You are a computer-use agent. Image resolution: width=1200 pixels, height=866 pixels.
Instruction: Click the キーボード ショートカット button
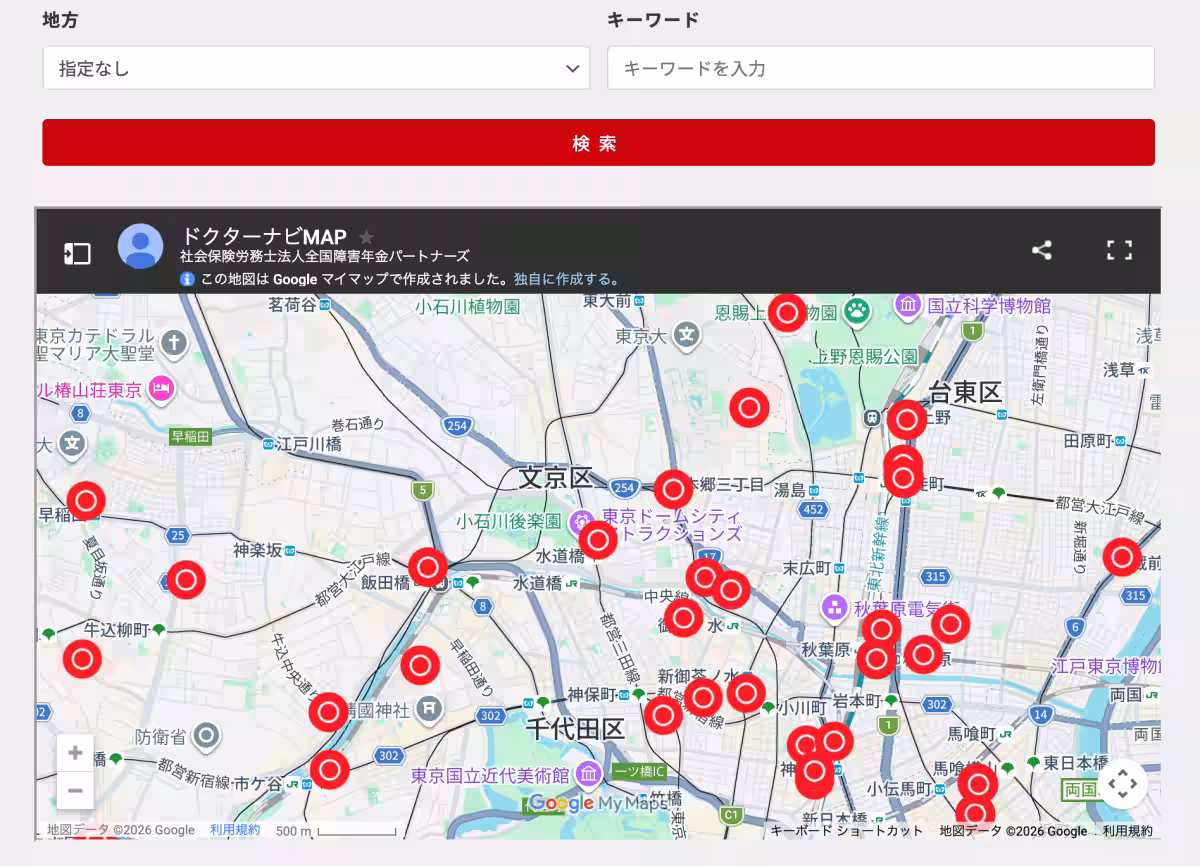(847, 831)
